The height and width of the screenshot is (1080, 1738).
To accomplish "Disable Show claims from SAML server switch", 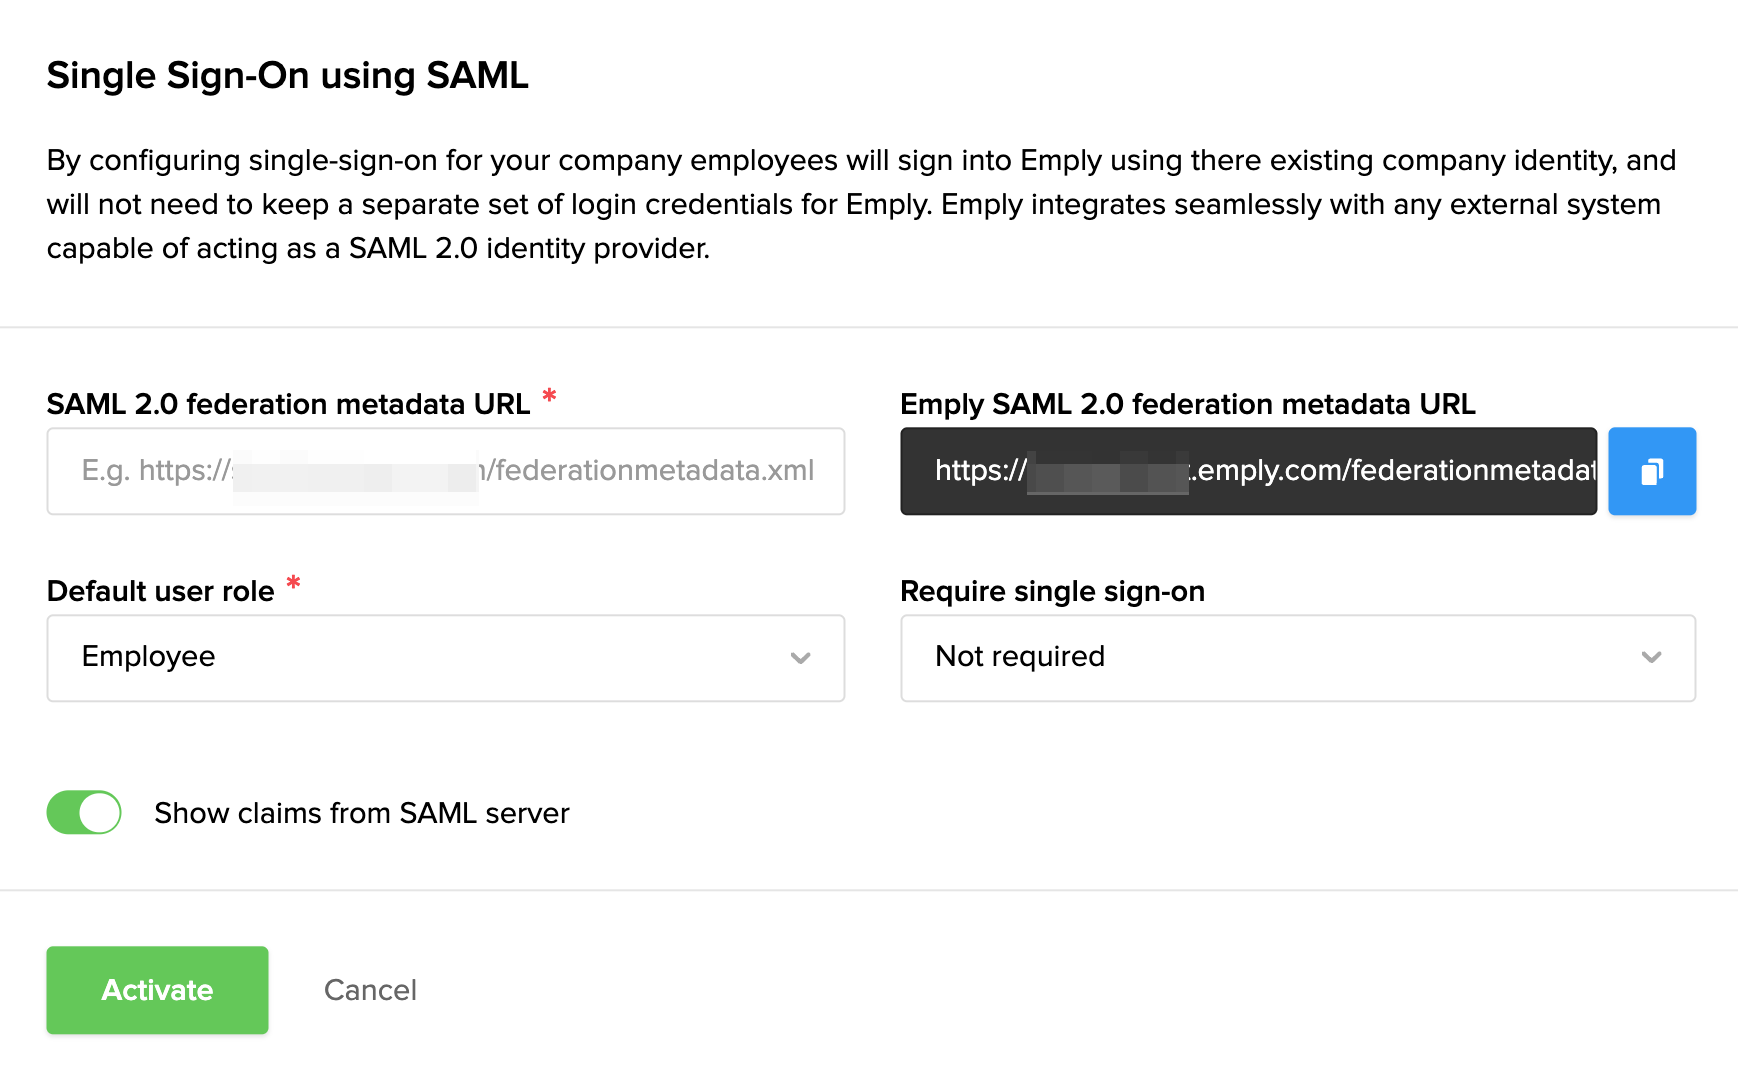I will click(84, 812).
